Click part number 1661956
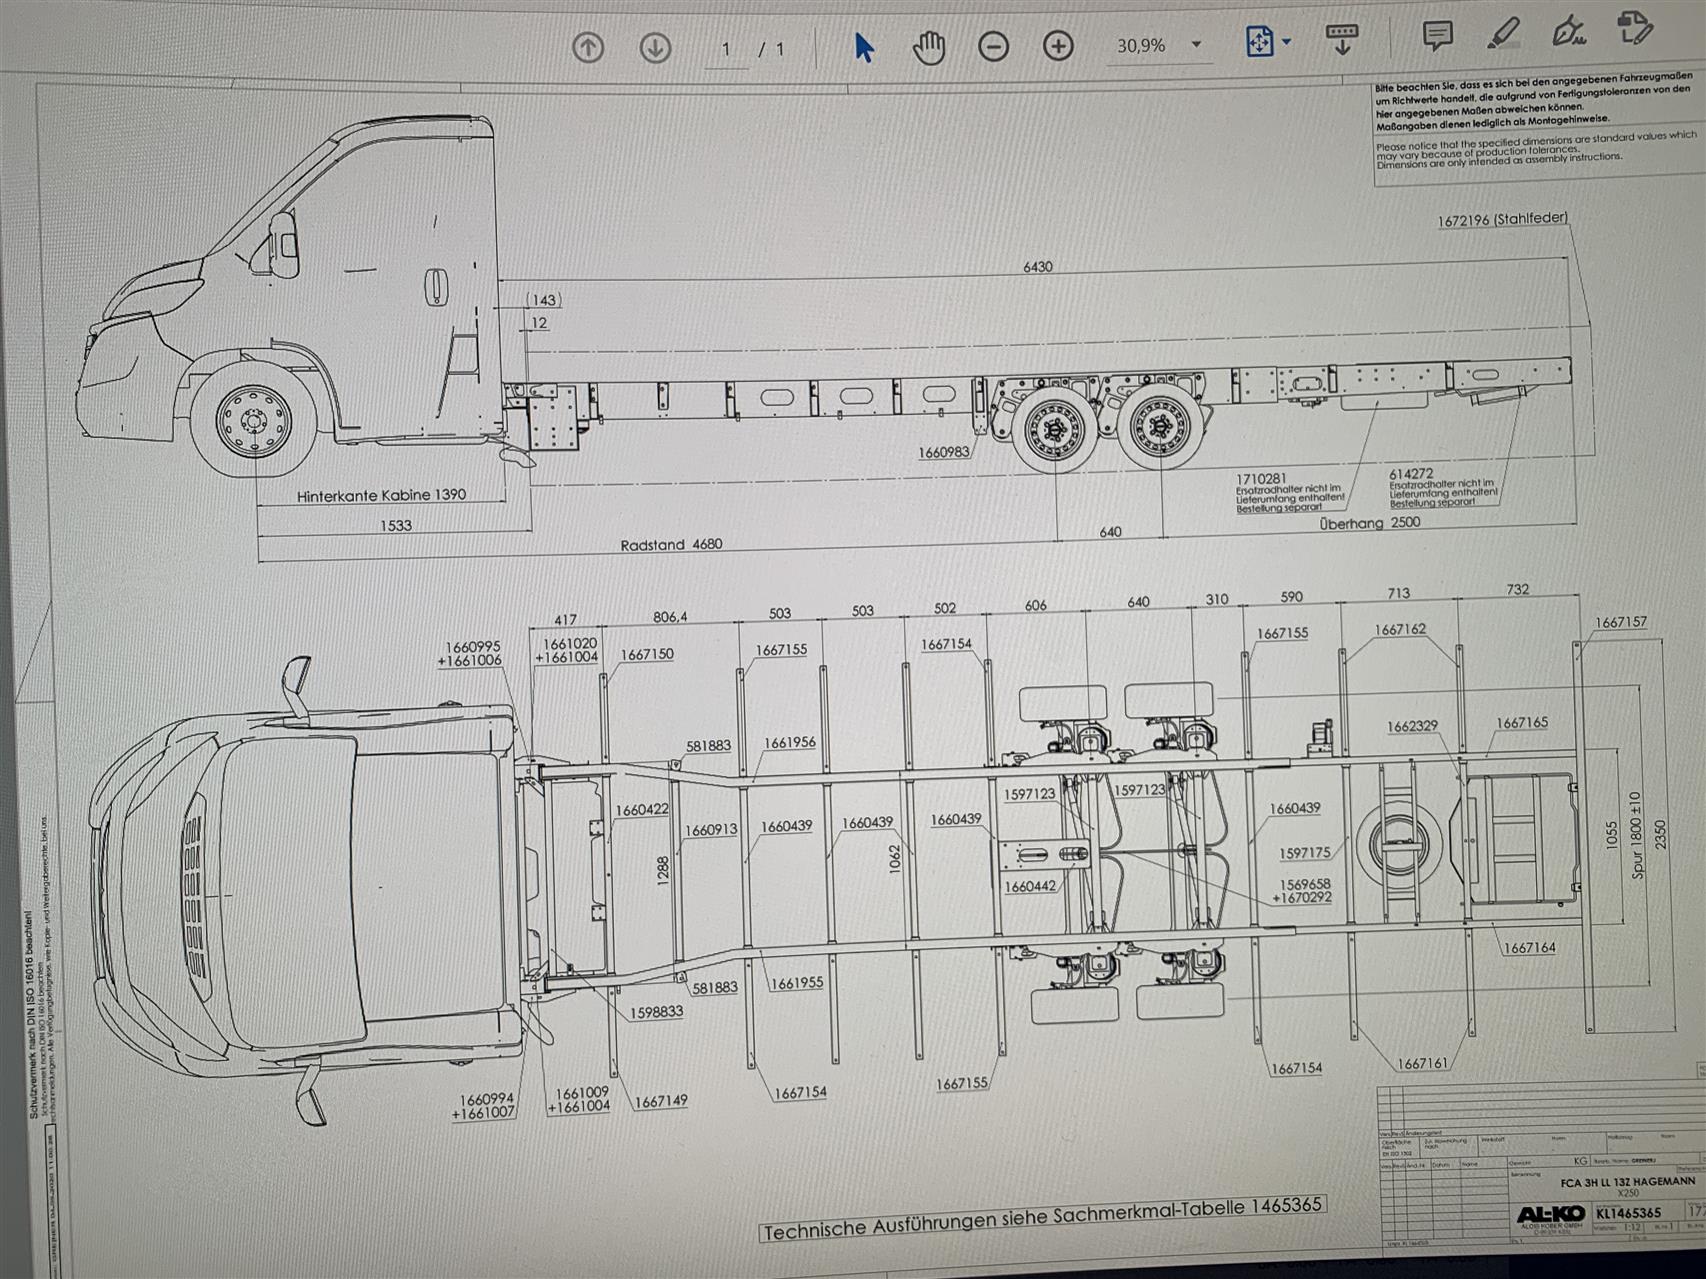This screenshot has height=1279, width=1706. 789,742
